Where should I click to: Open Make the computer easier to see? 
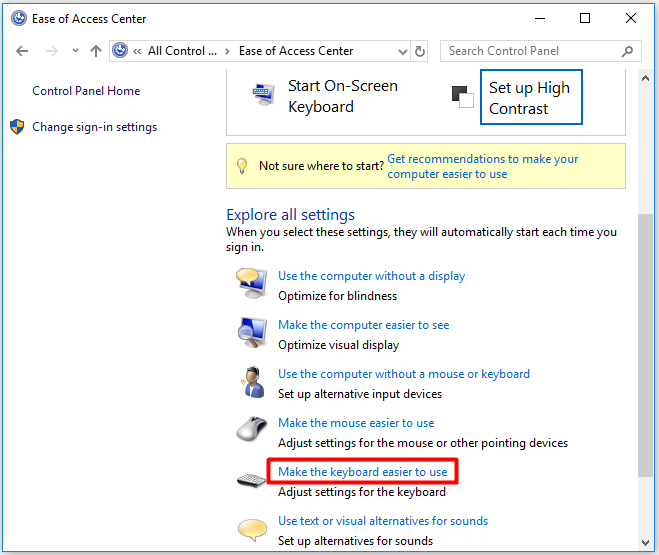coord(364,325)
